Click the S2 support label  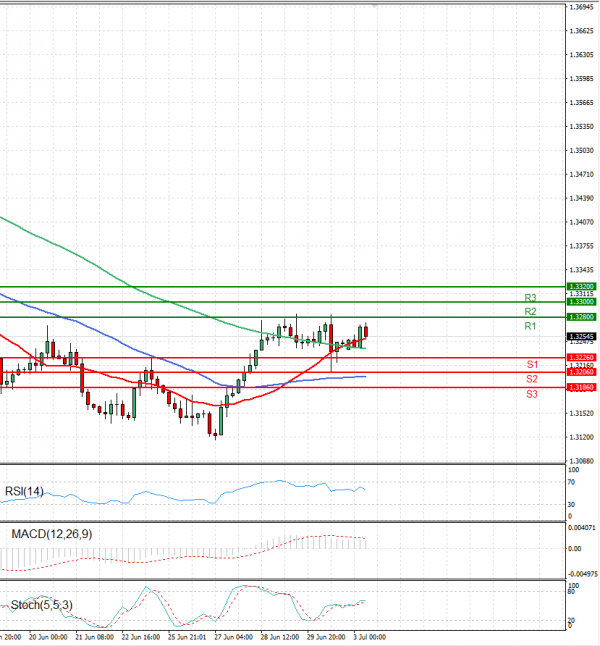(x=532, y=380)
